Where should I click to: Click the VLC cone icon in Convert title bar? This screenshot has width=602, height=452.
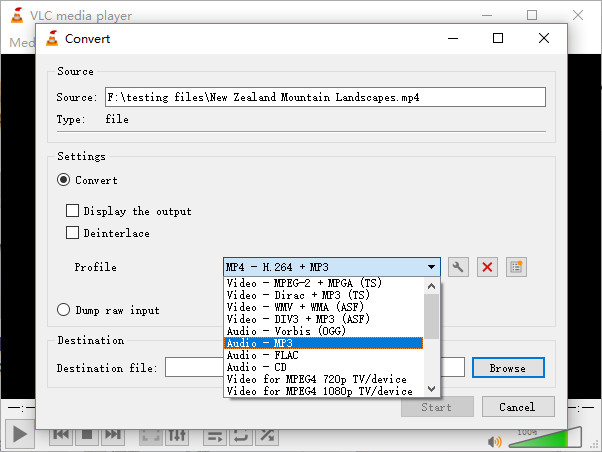[52, 38]
